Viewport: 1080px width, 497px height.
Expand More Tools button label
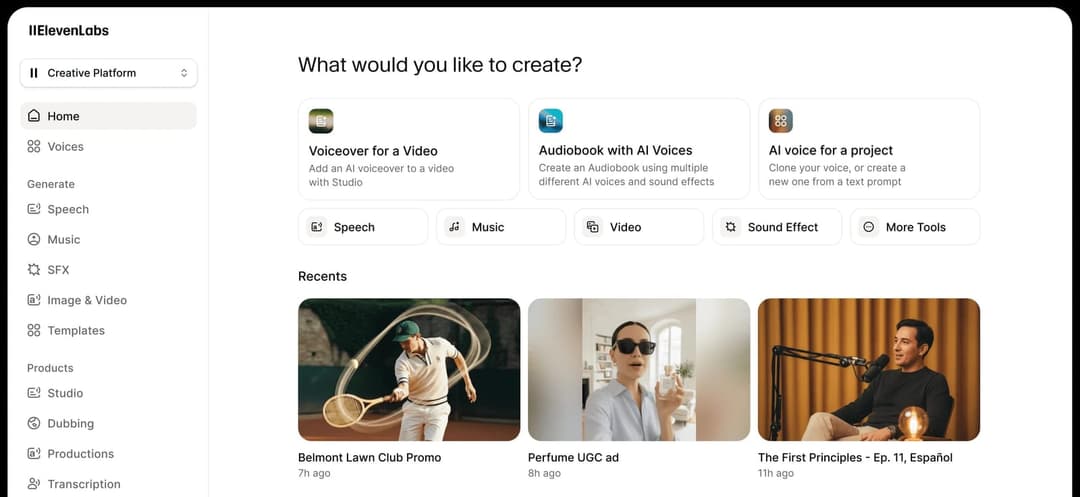coord(916,227)
